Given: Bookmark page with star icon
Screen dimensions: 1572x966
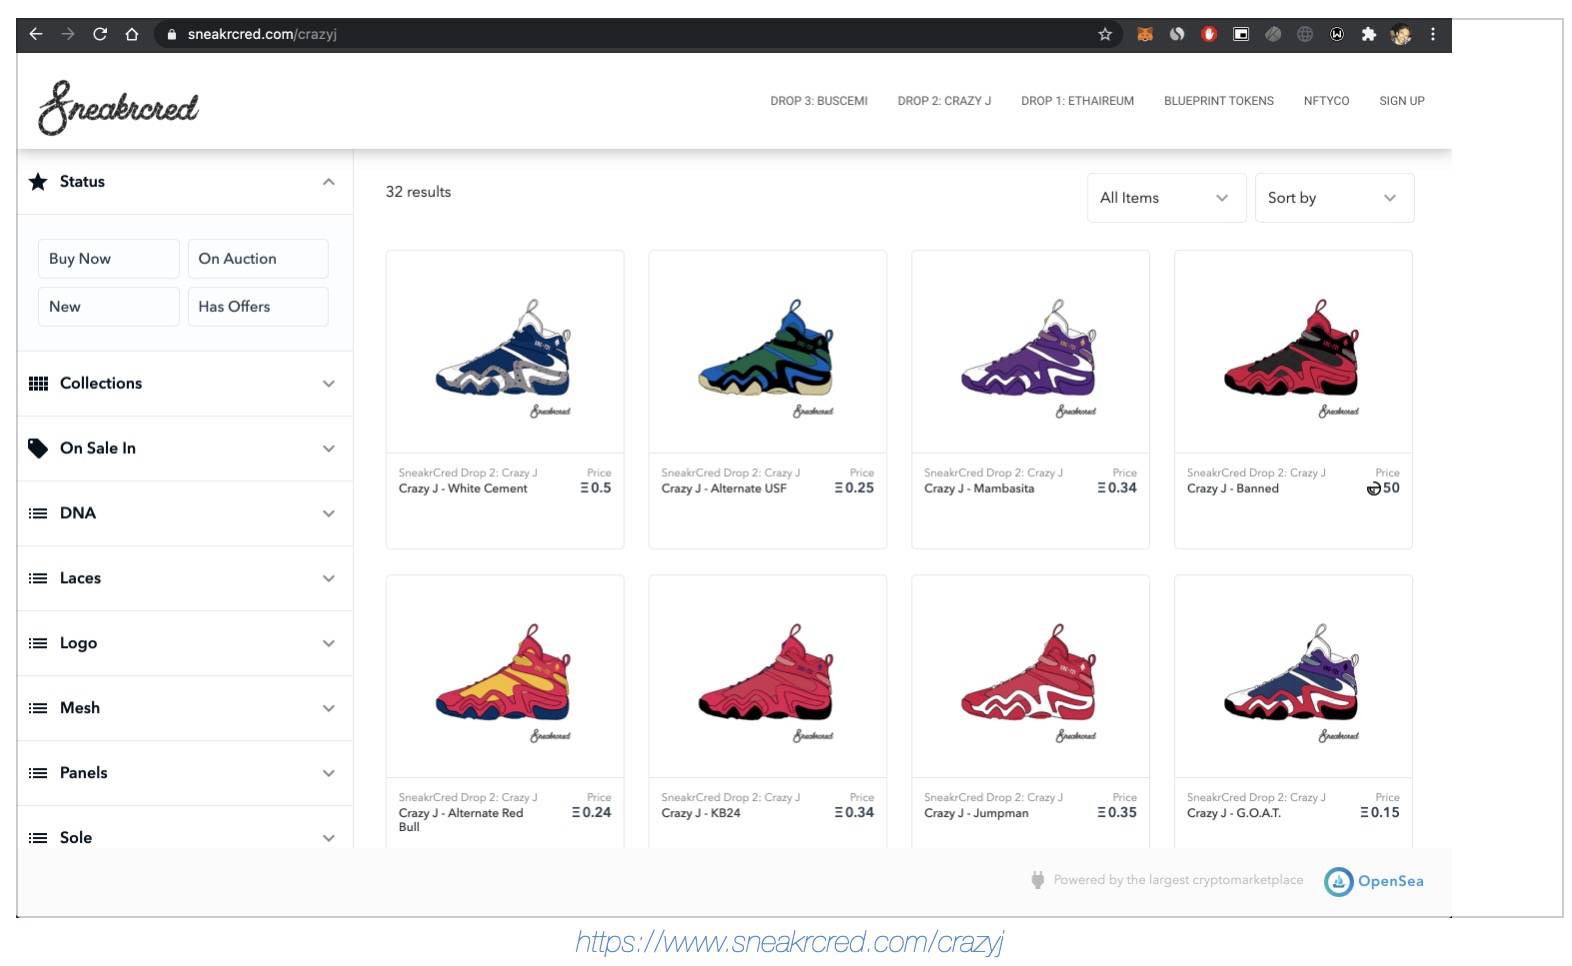Looking at the screenshot, I should click(x=1105, y=34).
